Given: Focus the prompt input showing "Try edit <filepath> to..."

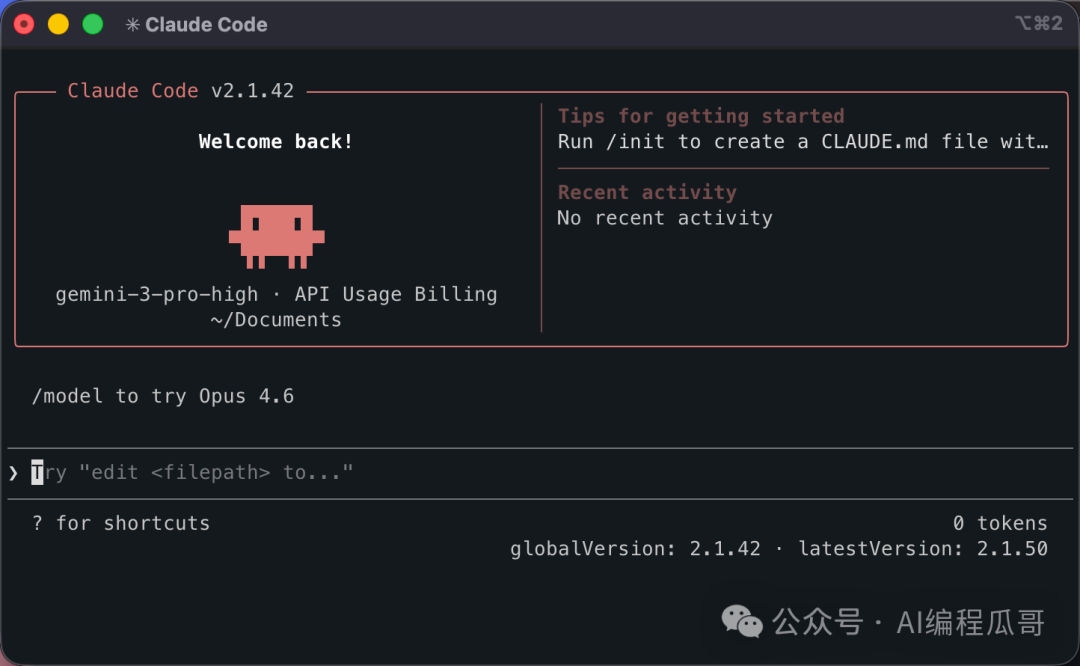Looking at the screenshot, I should (x=541, y=473).
